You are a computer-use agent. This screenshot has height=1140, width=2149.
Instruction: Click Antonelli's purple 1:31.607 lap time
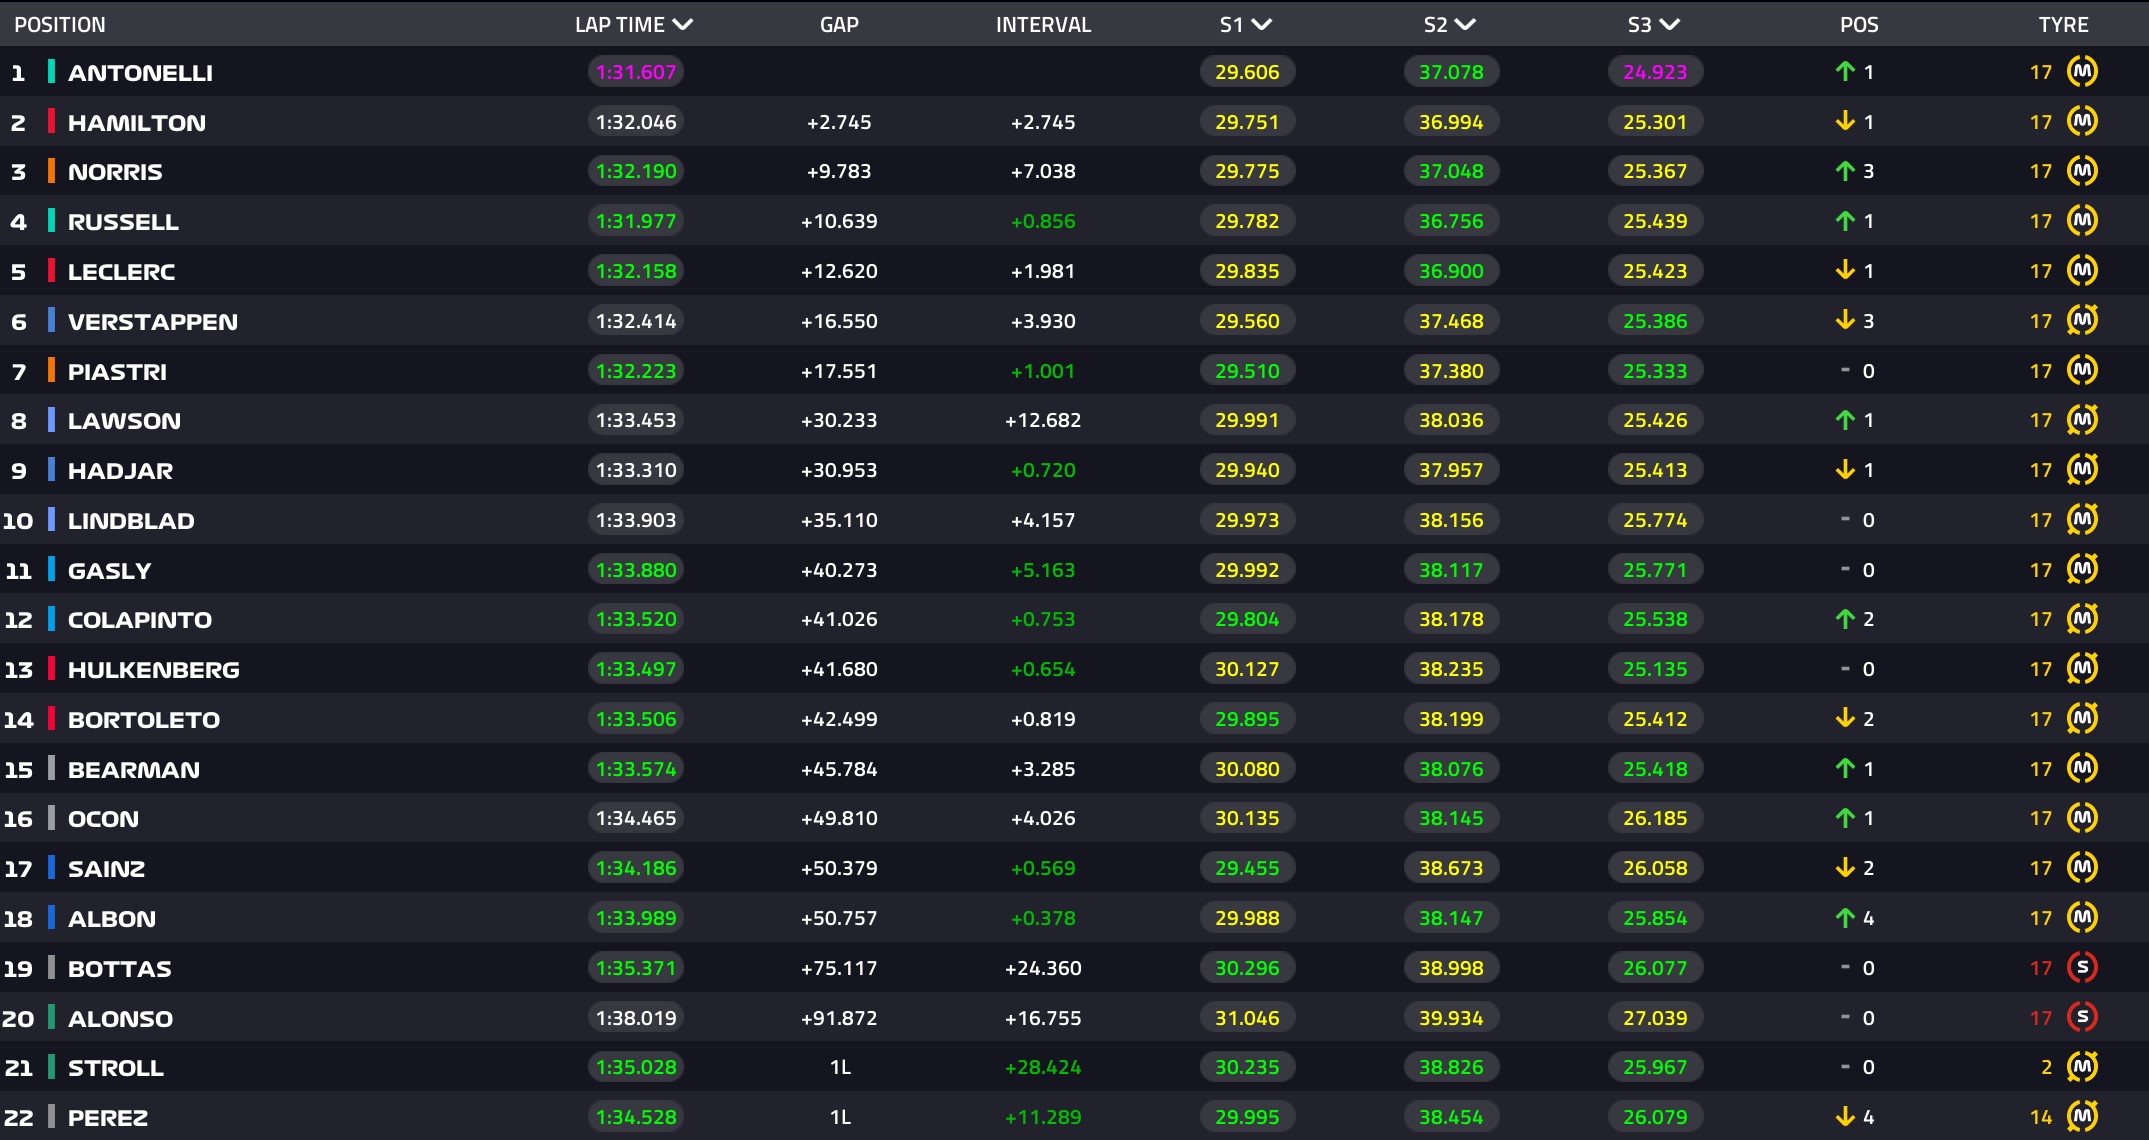(636, 72)
